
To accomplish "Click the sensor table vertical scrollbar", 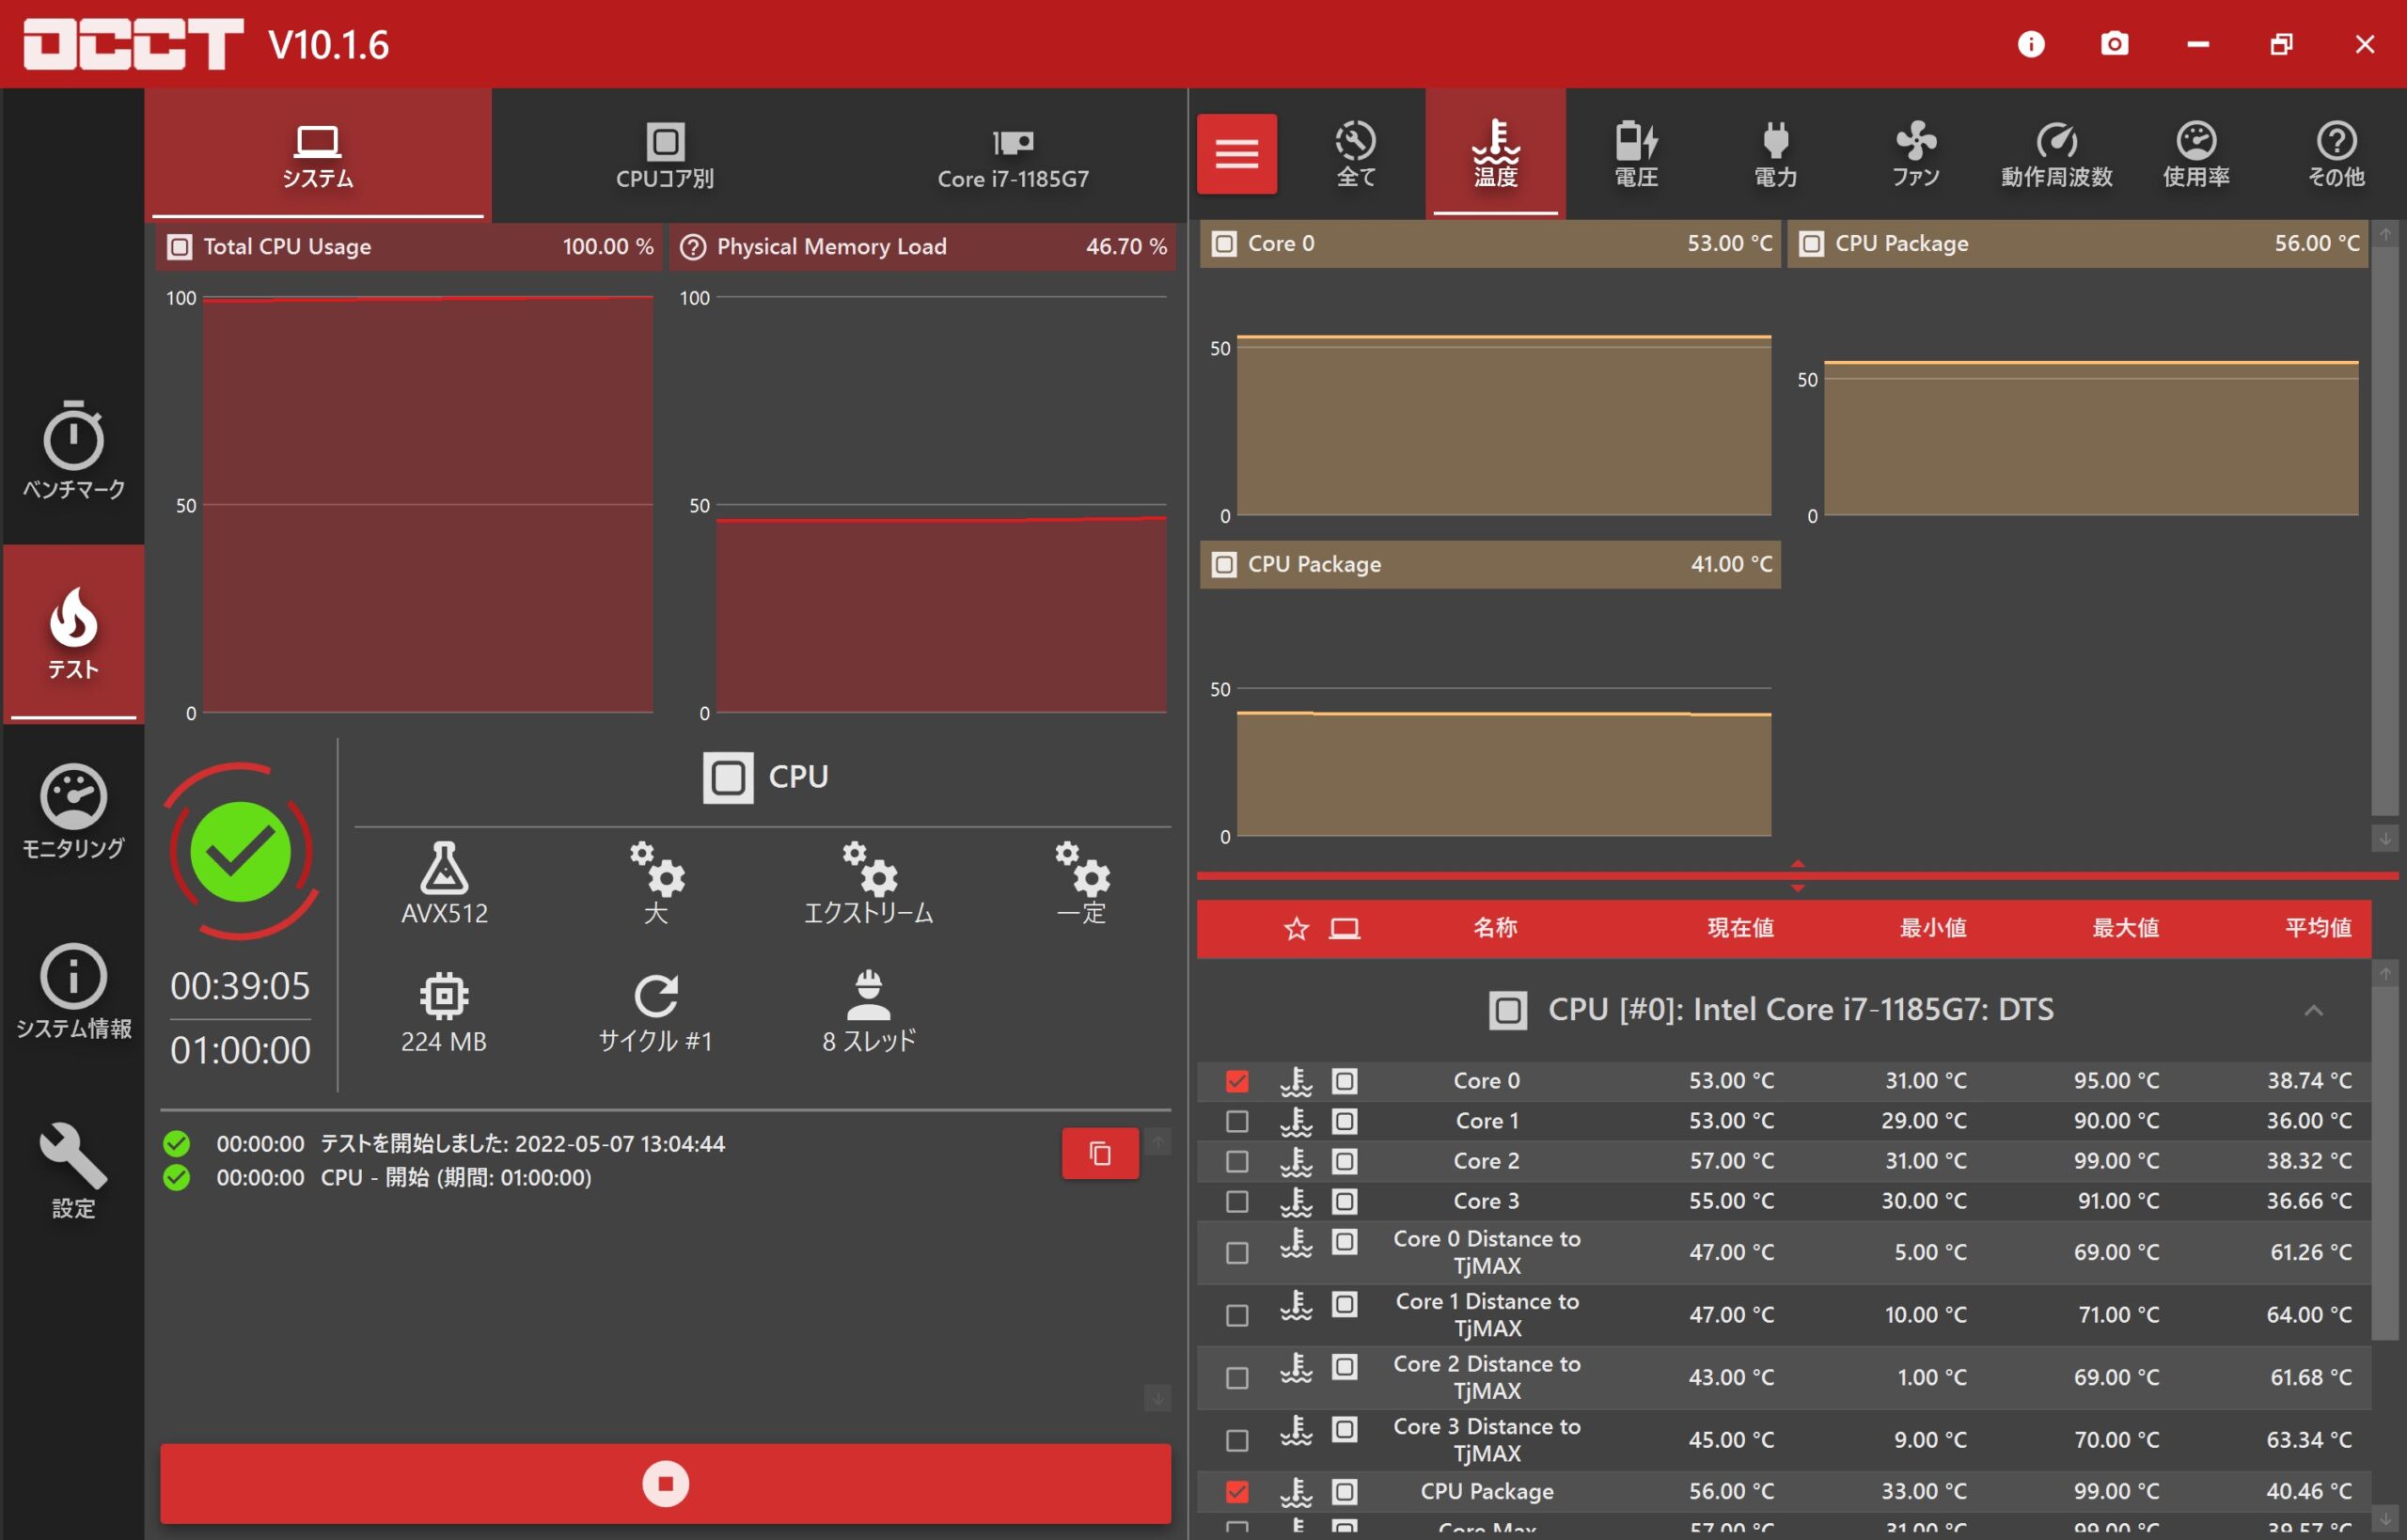I will [x=2385, y=1163].
